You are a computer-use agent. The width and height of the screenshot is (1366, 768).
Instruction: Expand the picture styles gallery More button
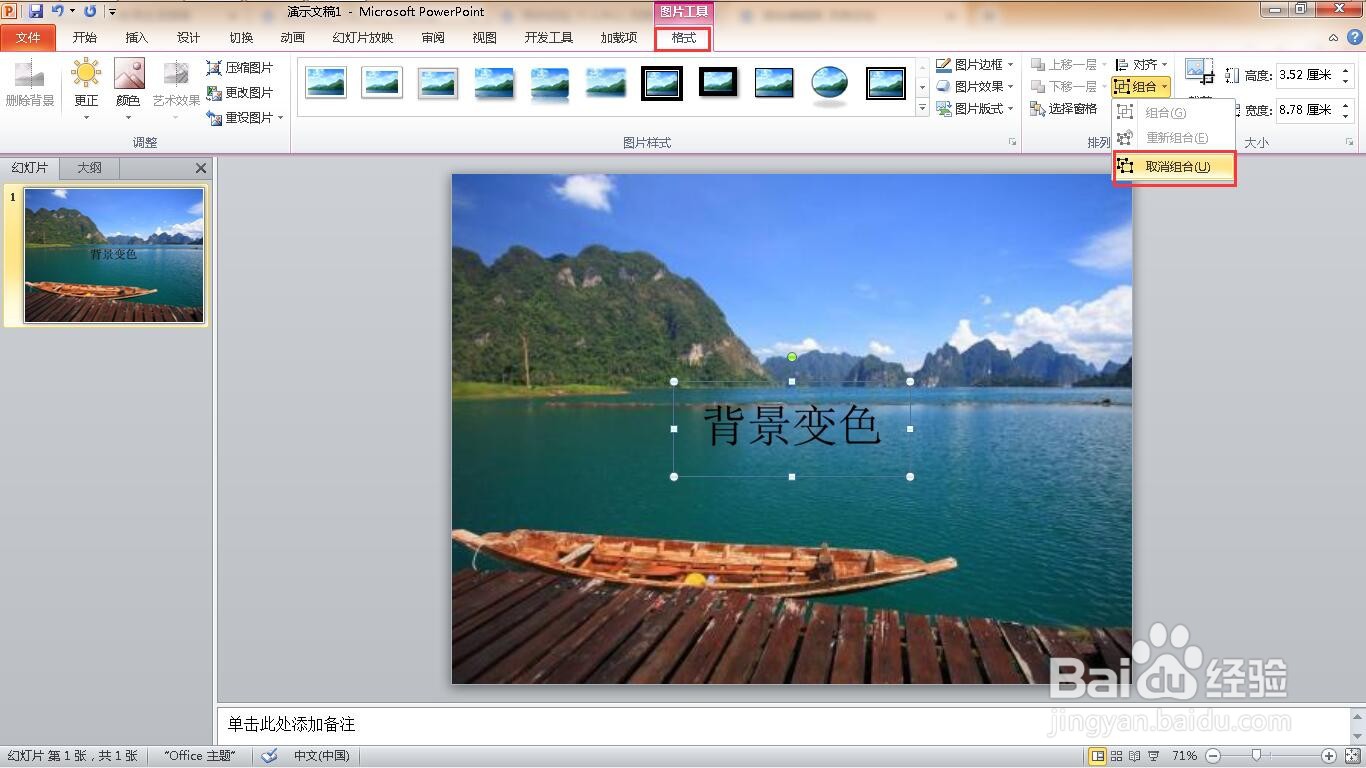pos(923,108)
